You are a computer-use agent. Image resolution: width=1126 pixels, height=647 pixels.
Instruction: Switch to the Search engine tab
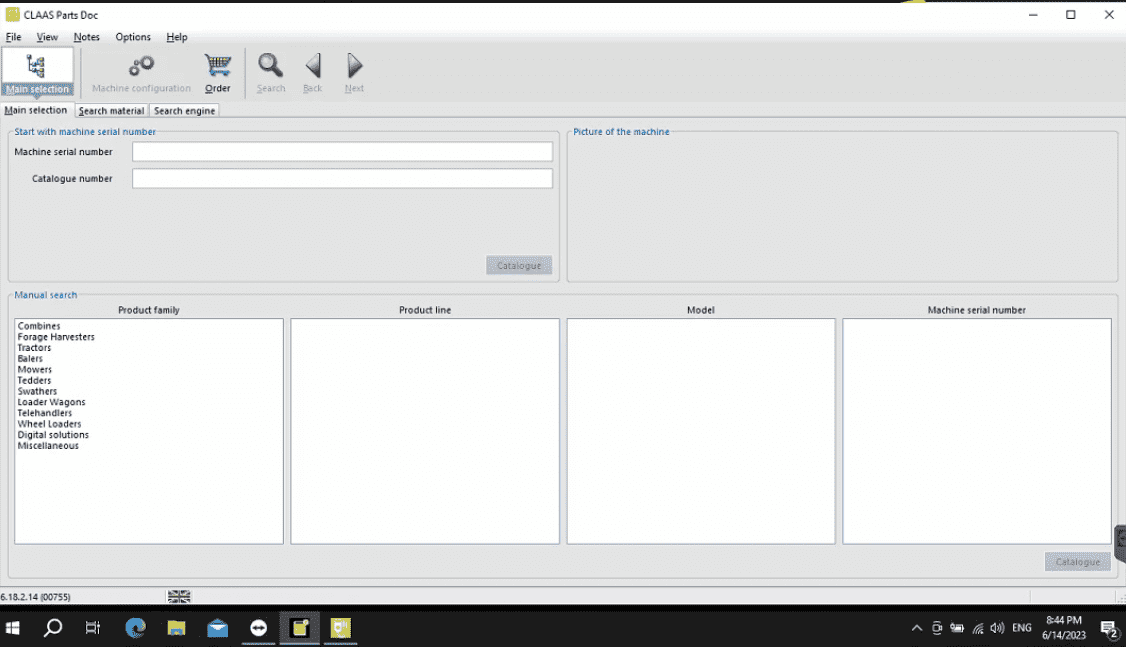click(185, 111)
